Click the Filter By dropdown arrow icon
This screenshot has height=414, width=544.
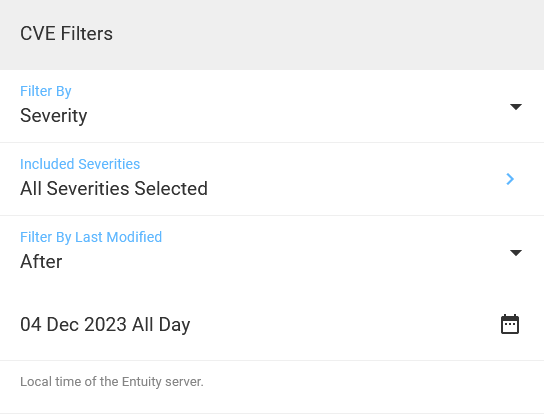point(516,107)
